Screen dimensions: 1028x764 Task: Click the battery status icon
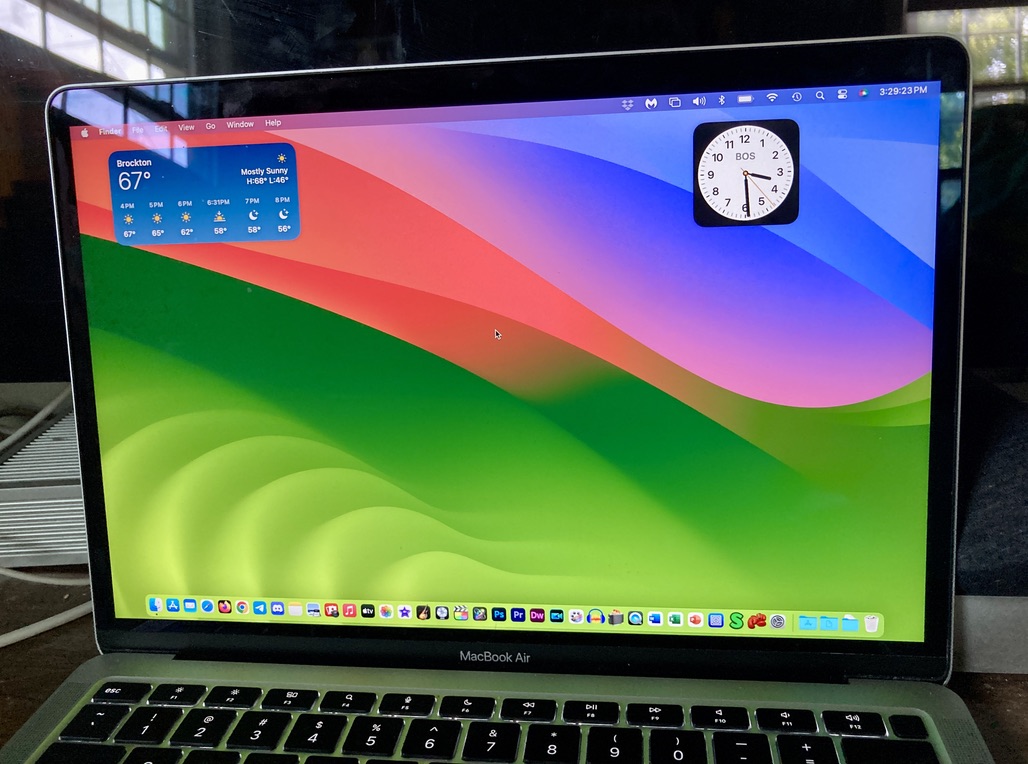click(745, 99)
